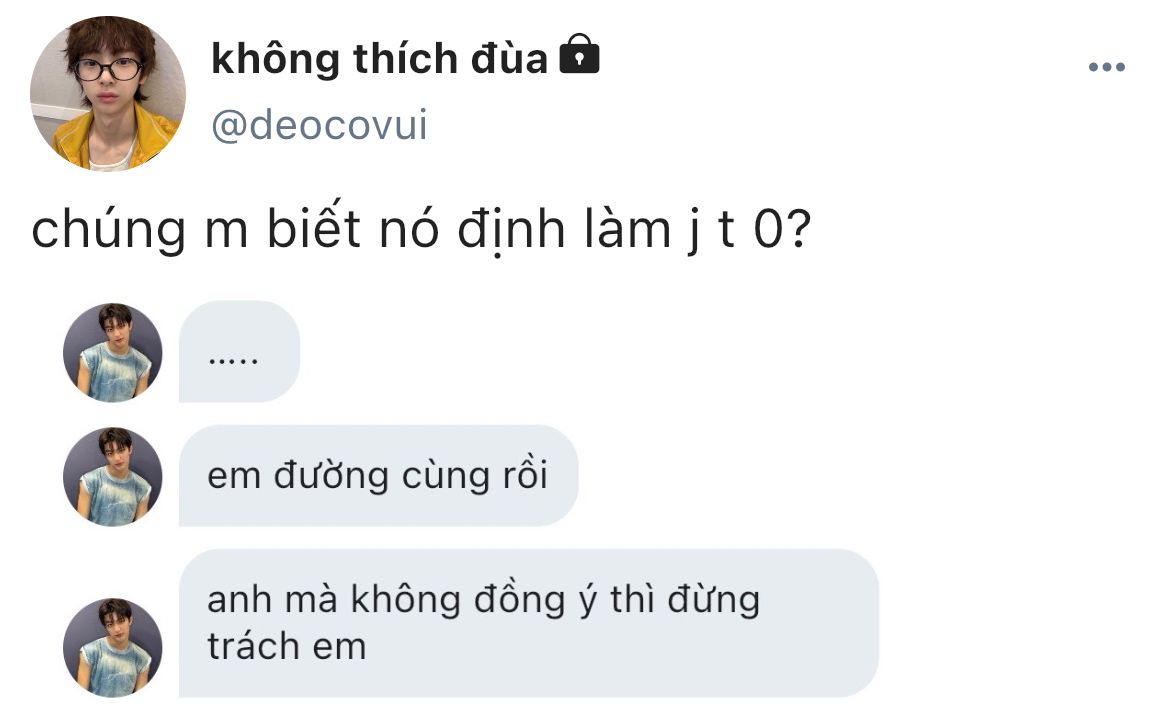Expand tweet options via the ellipsis
Screen dimensions: 1170x727
[x=1107, y=67]
